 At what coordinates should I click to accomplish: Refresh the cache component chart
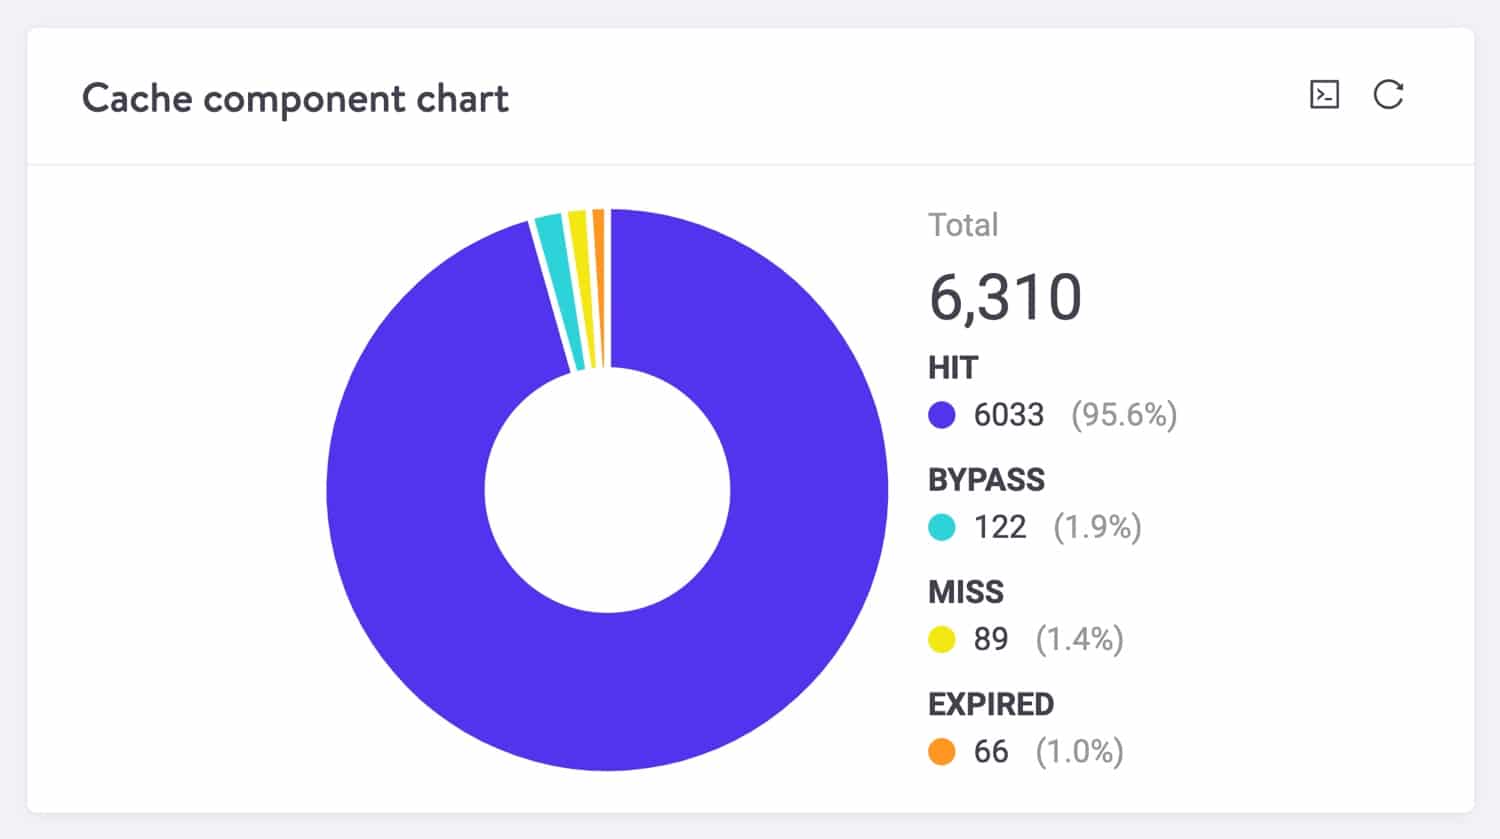coord(1389,95)
